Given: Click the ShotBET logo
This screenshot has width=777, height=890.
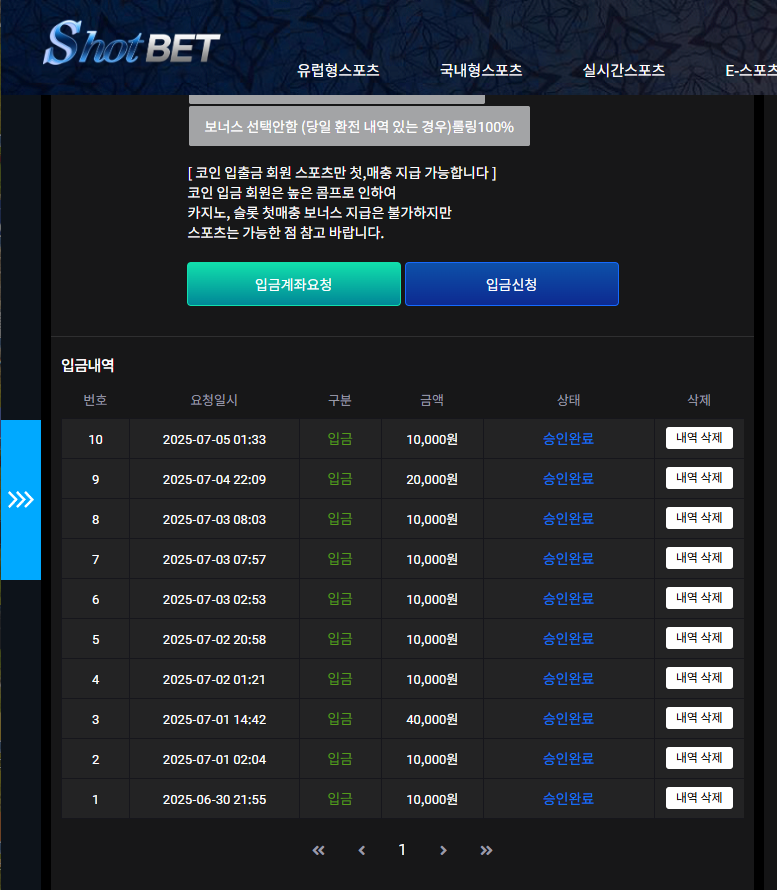Looking at the screenshot, I should pyautogui.click(x=131, y=44).
